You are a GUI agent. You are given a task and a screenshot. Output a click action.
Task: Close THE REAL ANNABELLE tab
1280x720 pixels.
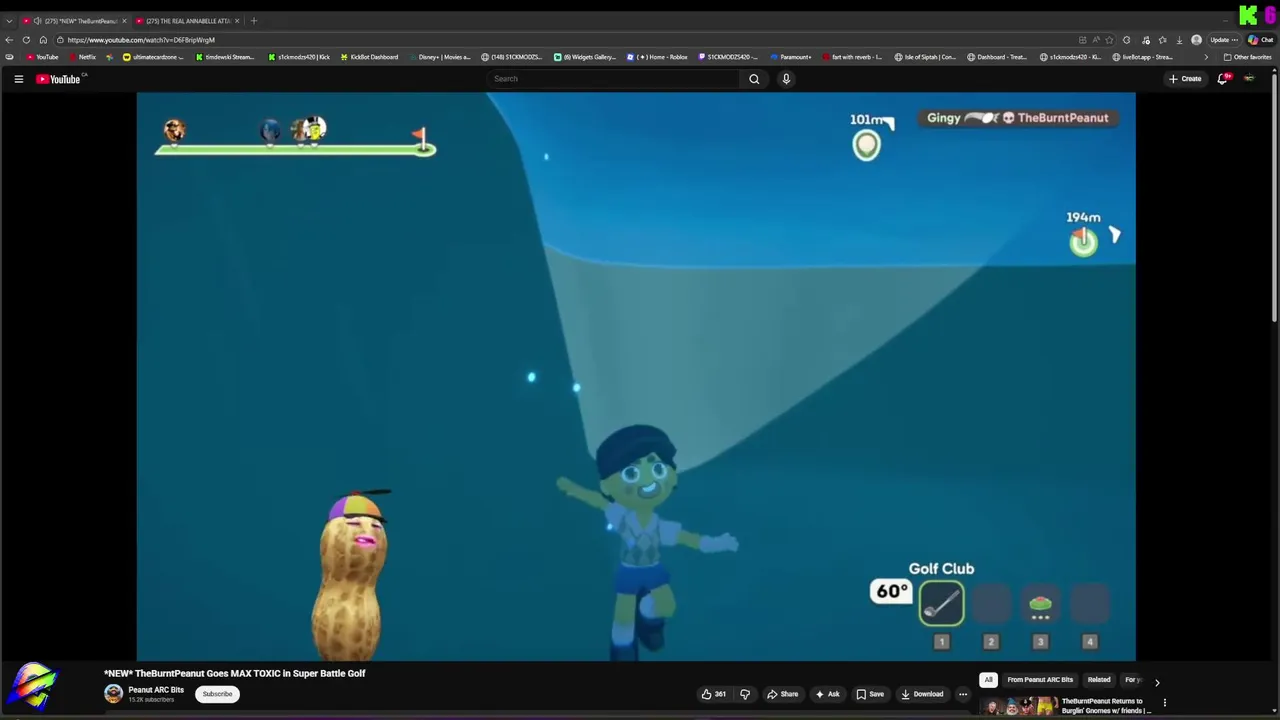237,21
